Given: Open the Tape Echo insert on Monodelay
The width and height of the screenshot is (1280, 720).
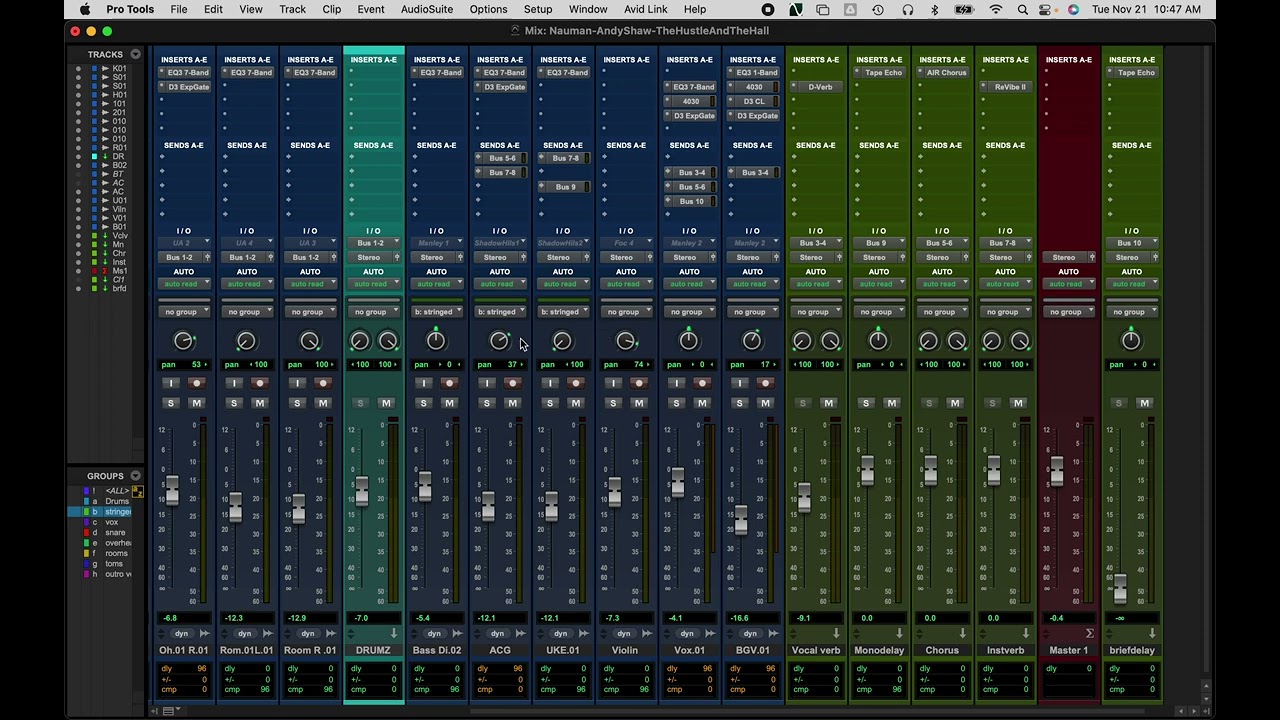Looking at the screenshot, I should (x=879, y=73).
